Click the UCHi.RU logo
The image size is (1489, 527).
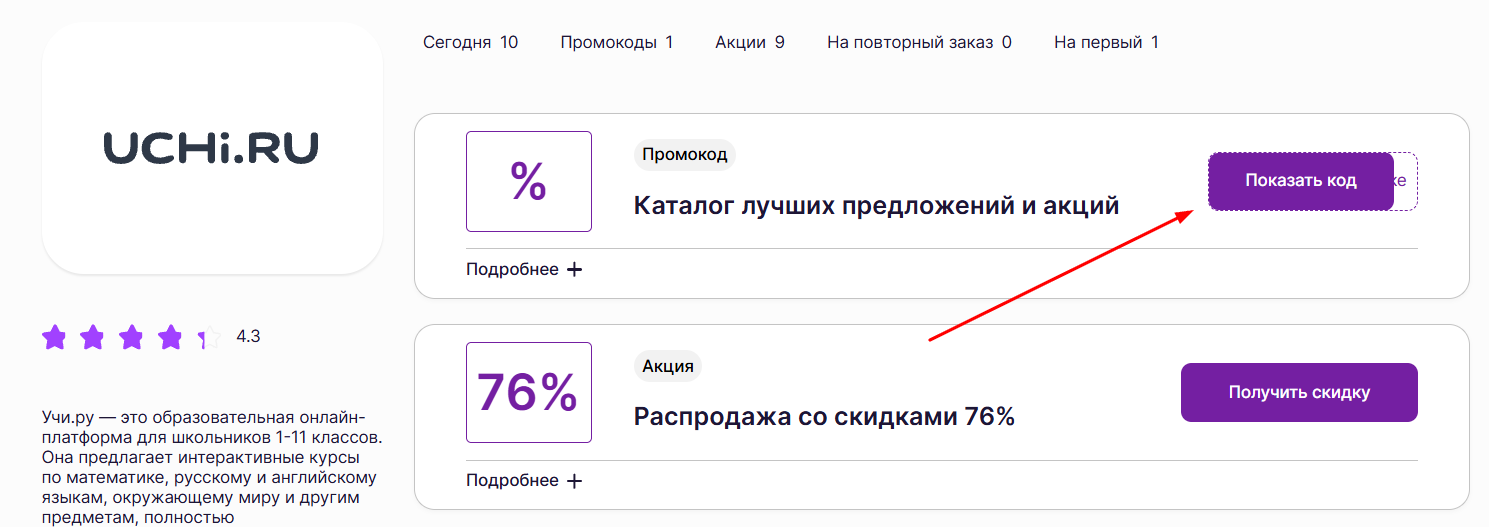[211, 148]
